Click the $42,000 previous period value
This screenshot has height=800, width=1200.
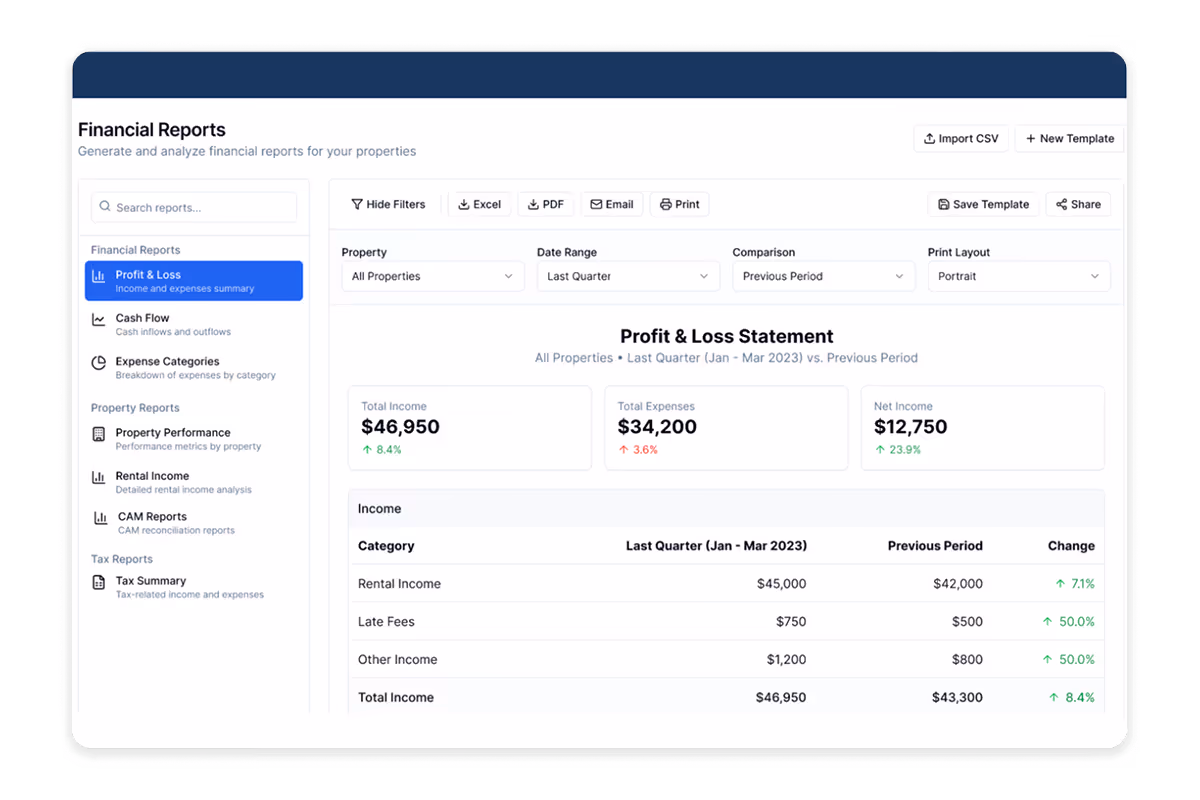[x=958, y=583]
